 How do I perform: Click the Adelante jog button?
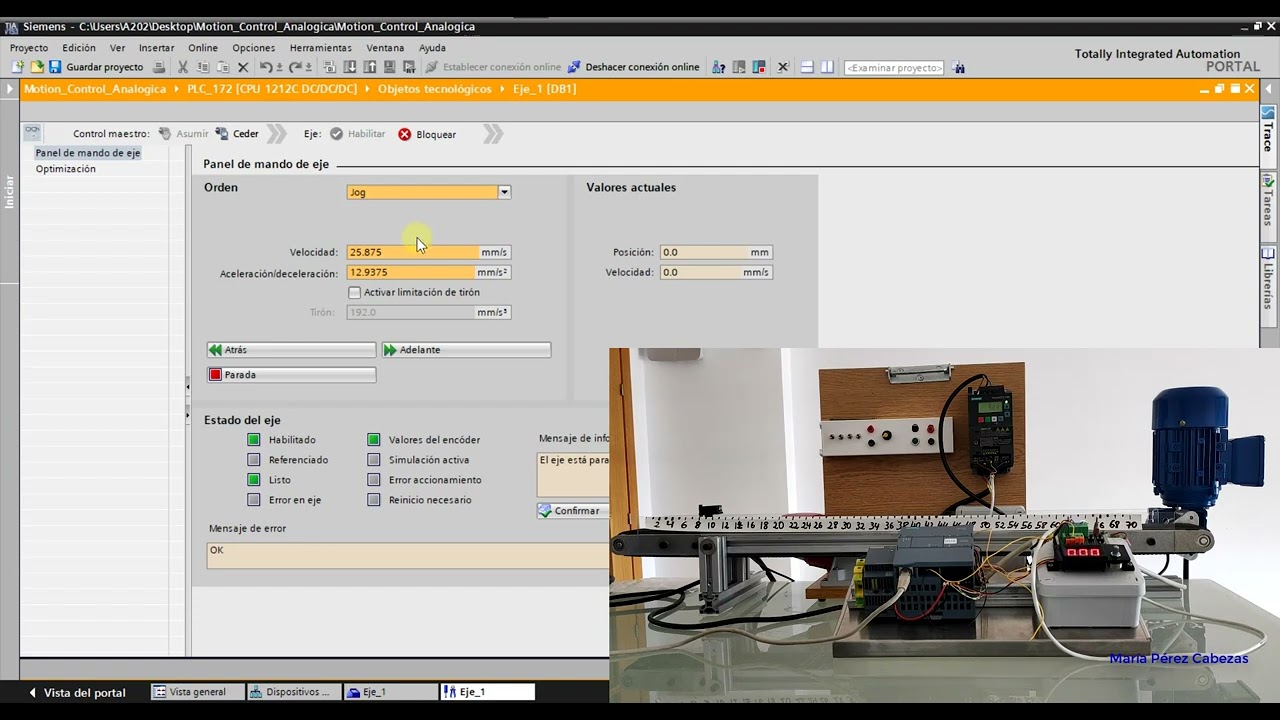(466, 350)
